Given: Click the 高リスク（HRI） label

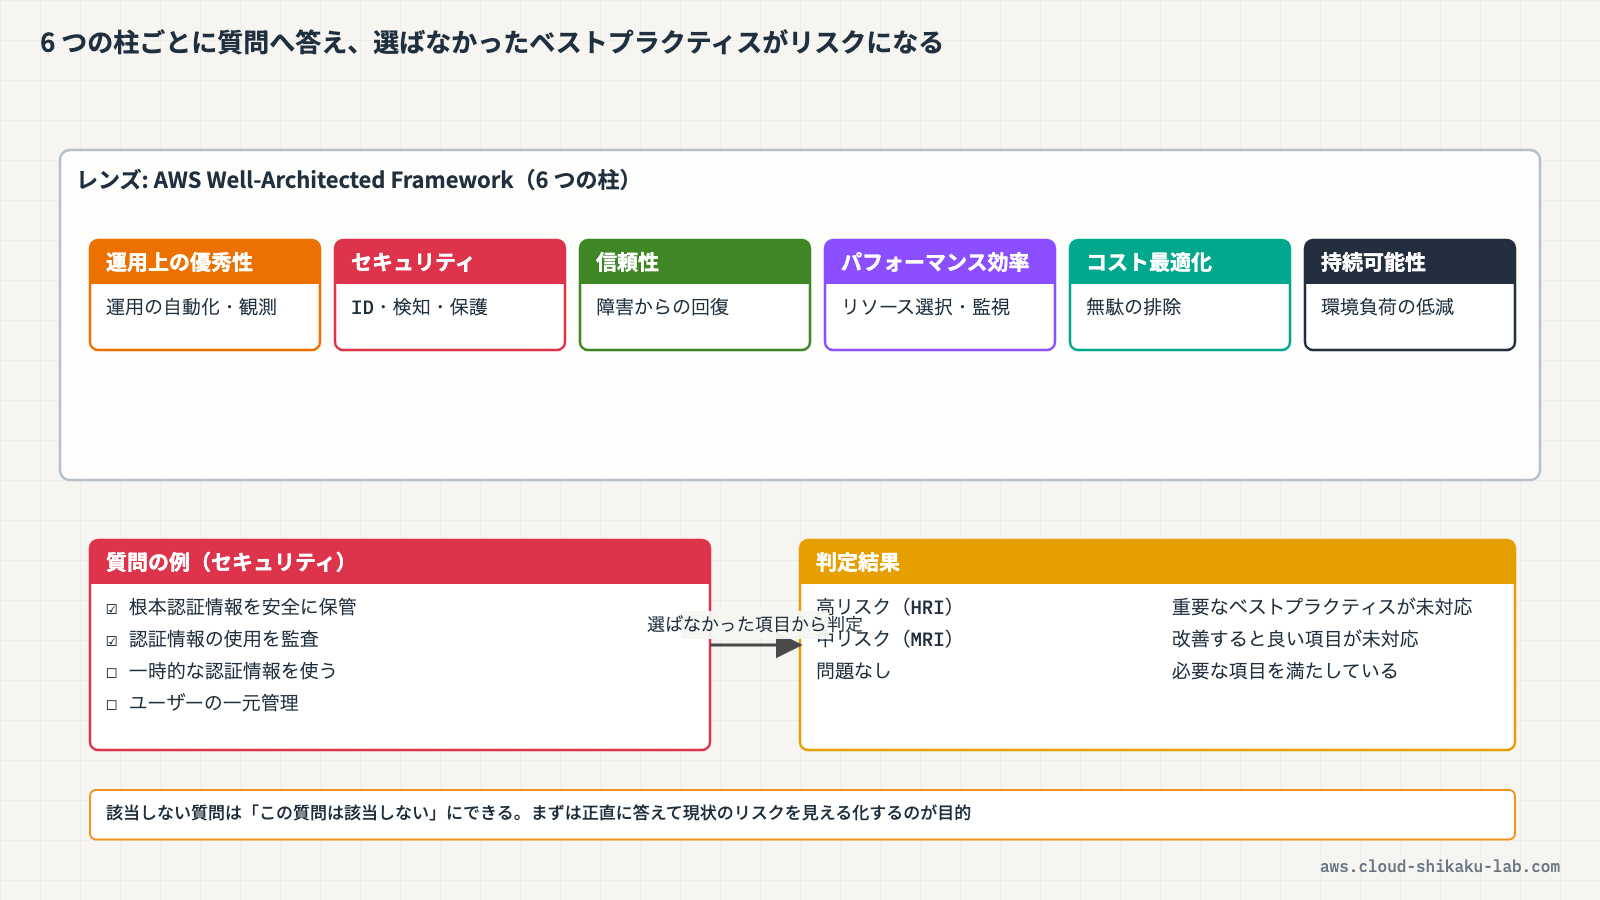Looking at the screenshot, I should (x=885, y=607).
